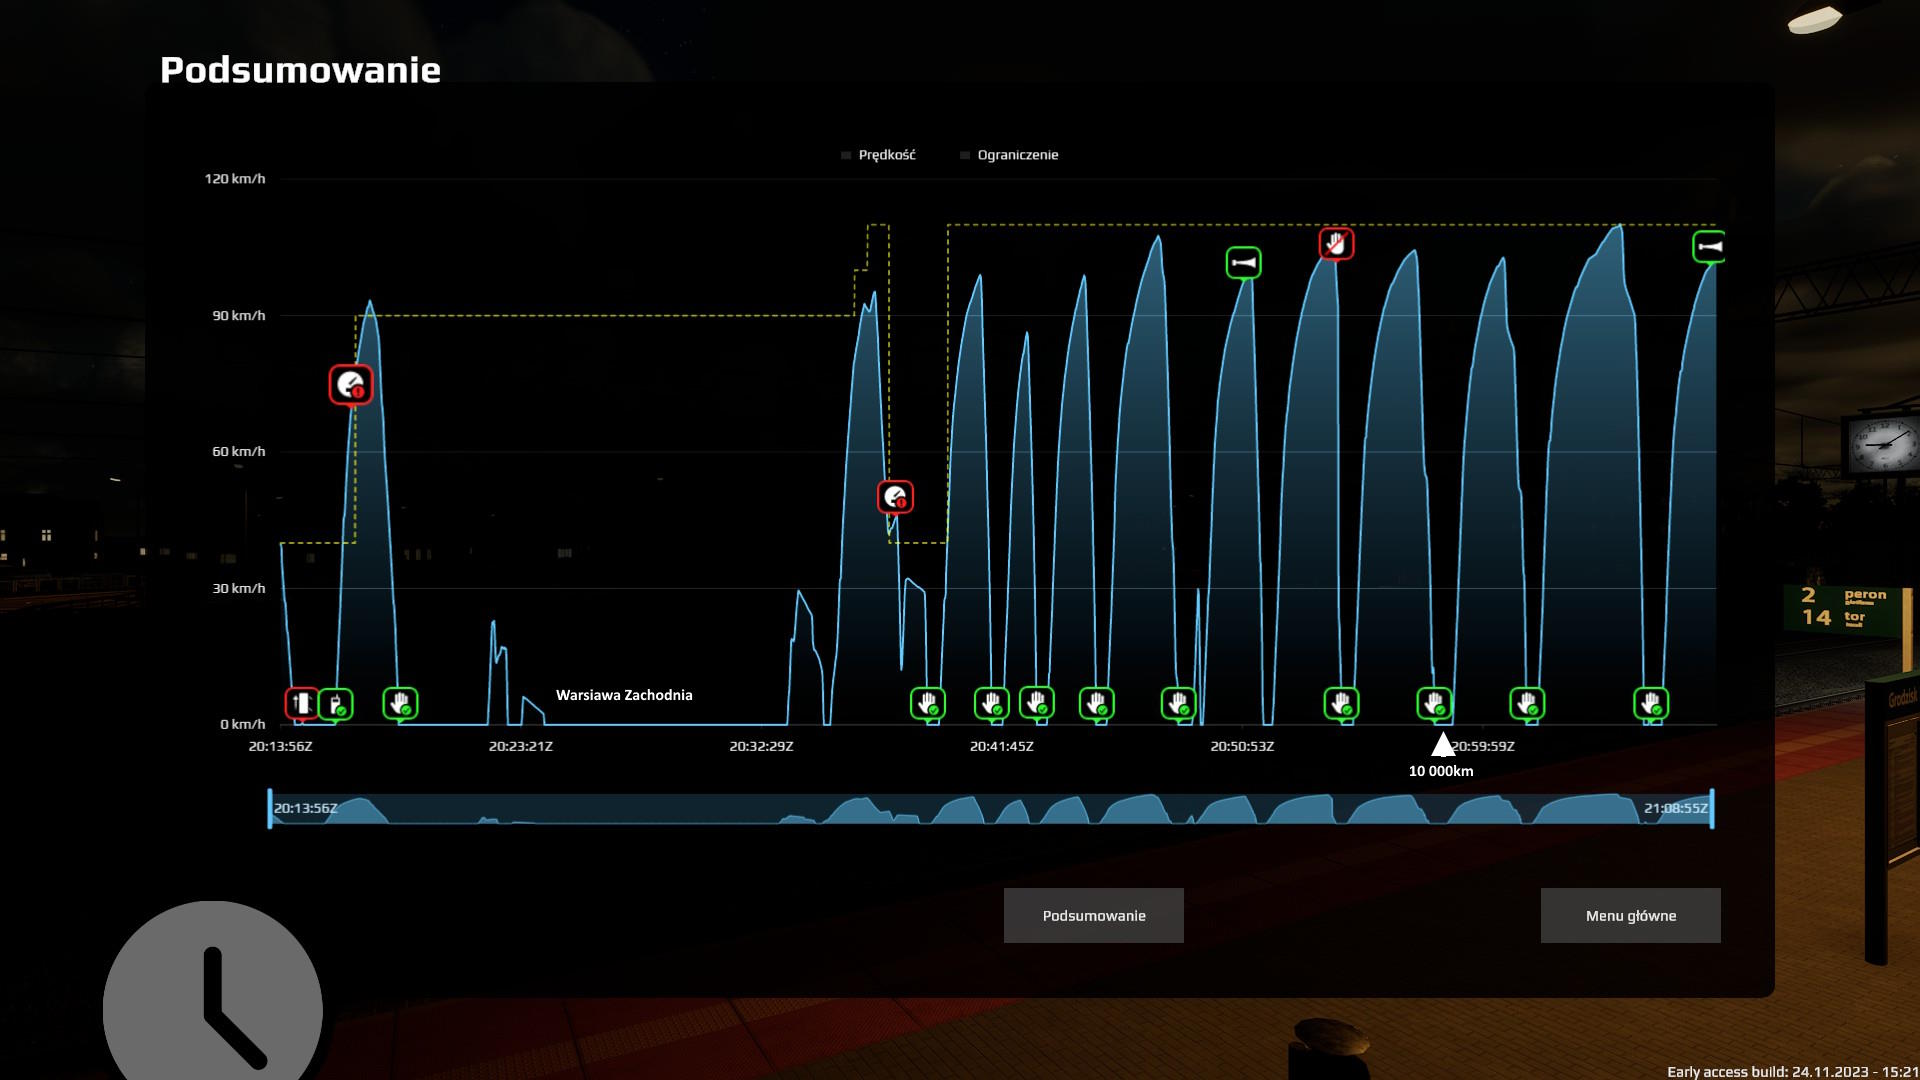Image resolution: width=1920 pixels, height=1080 pixels.
Task: Click the 10 000km triangle marker
Action: click(x=1442, y=745)
